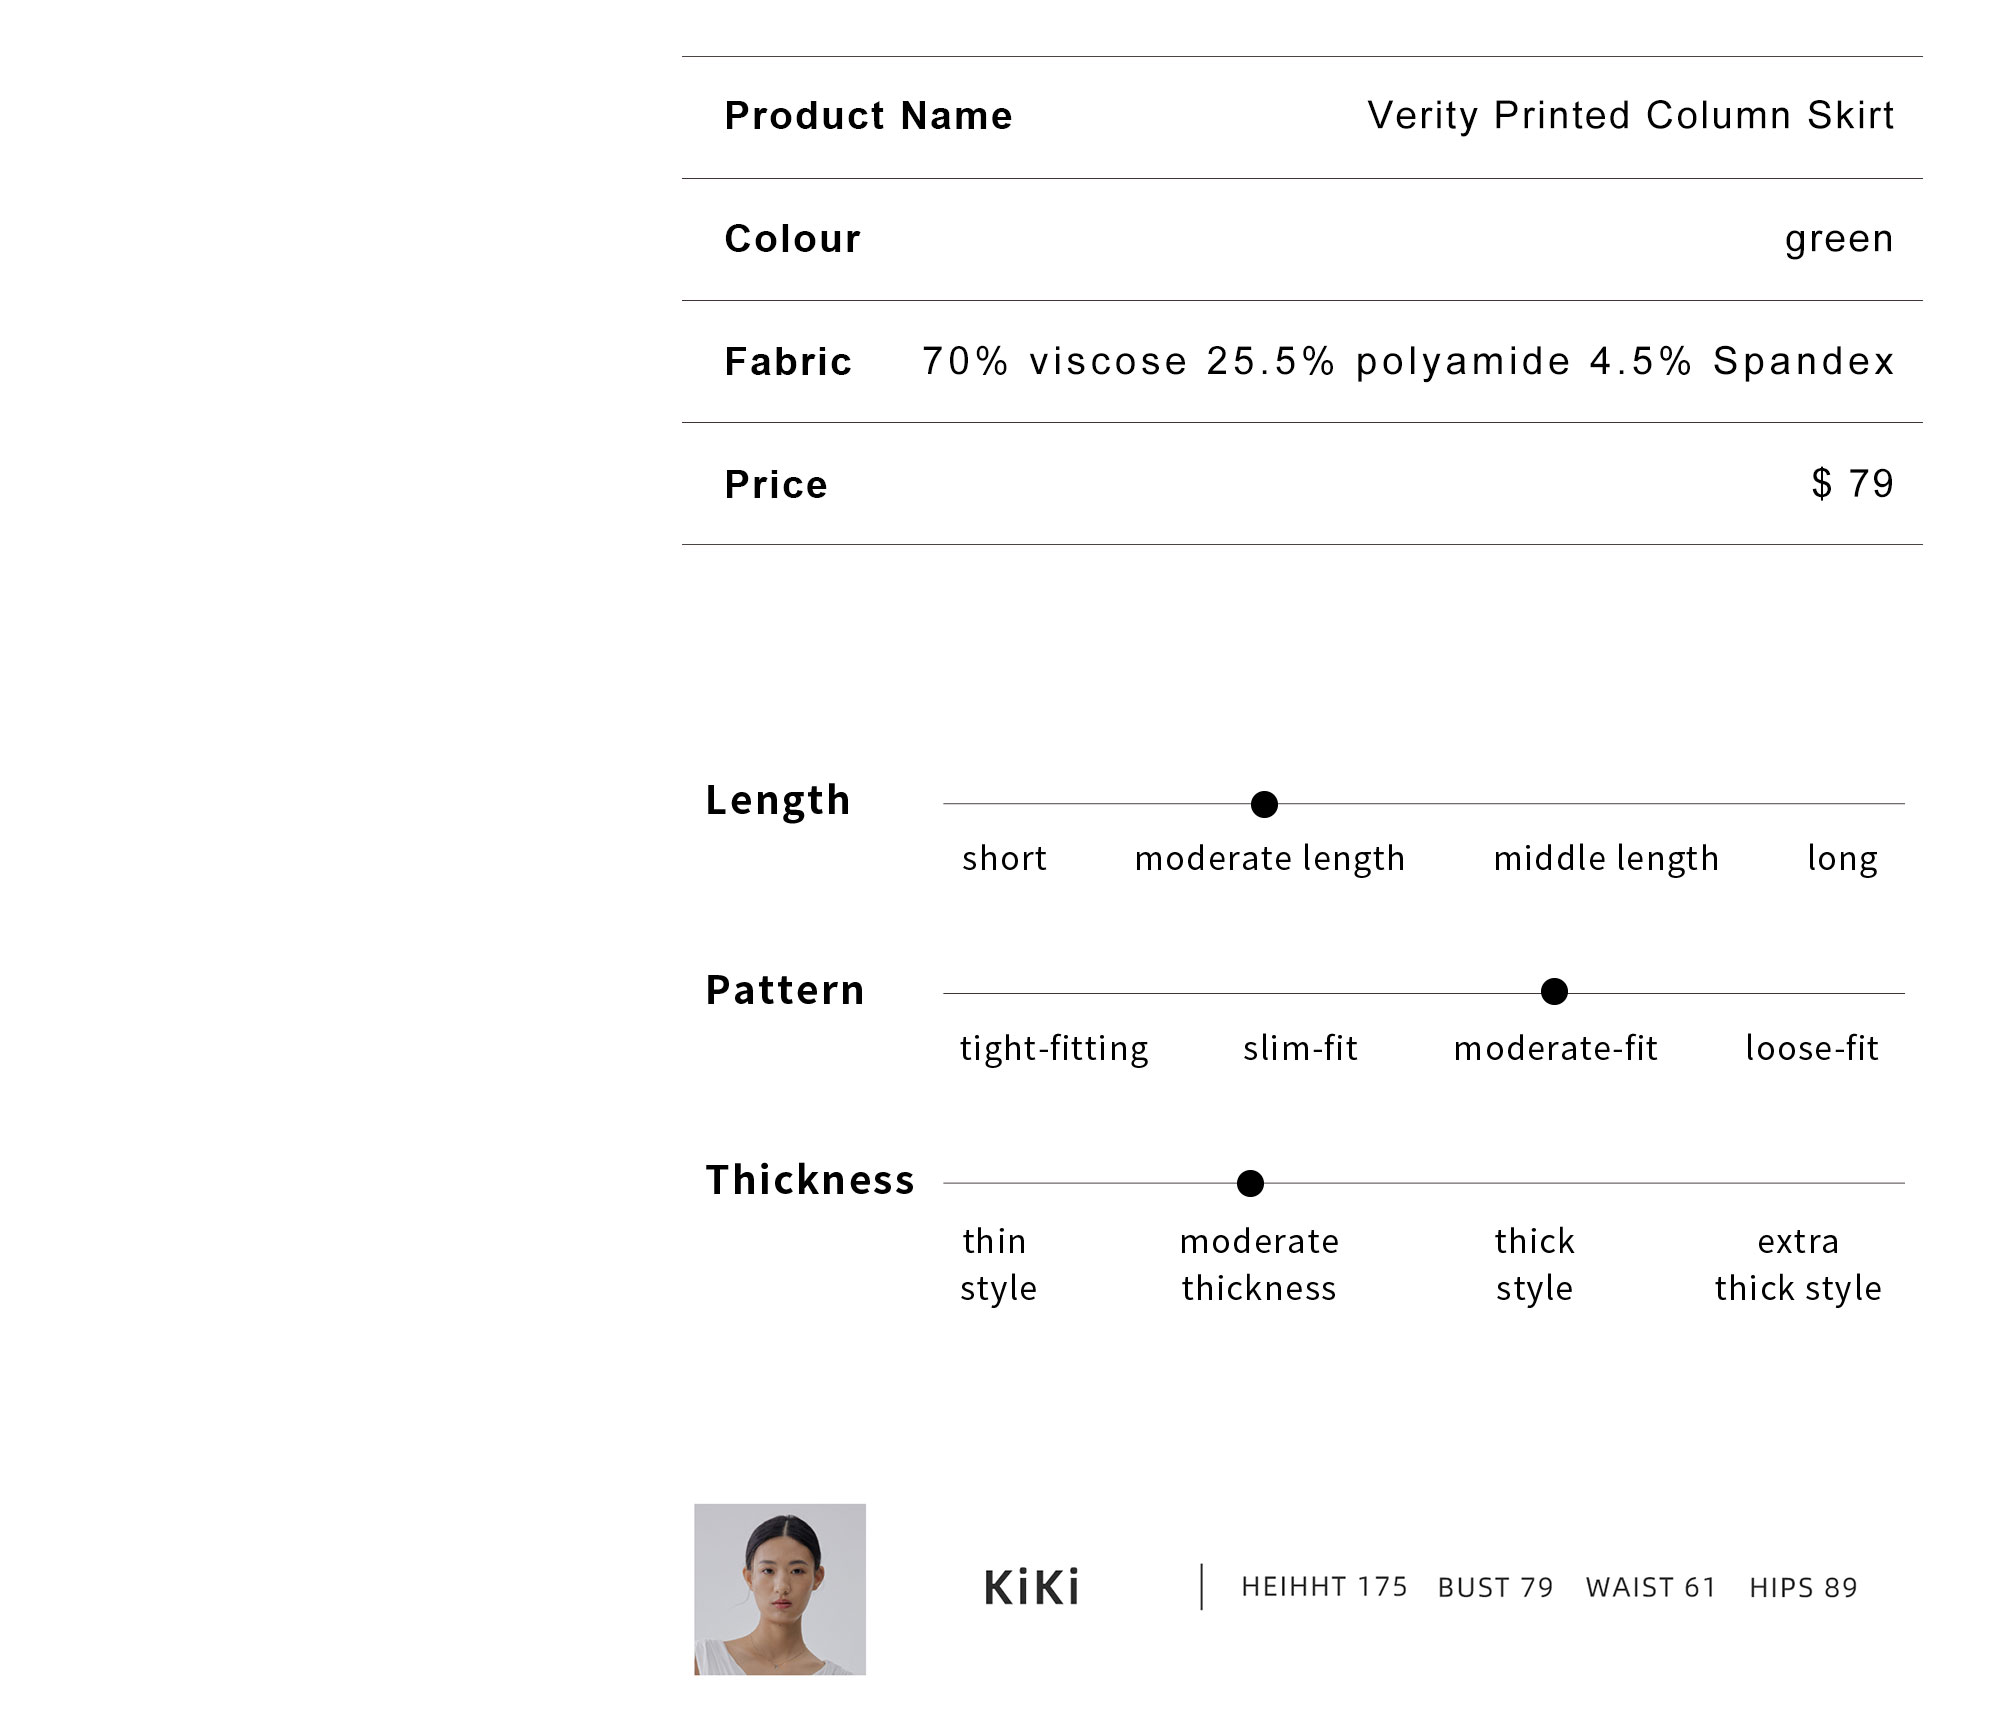This screenshot has height=1732, width=2000.
Task: Click the '$ 79' price value
Action: click(x=1853, y=484)
